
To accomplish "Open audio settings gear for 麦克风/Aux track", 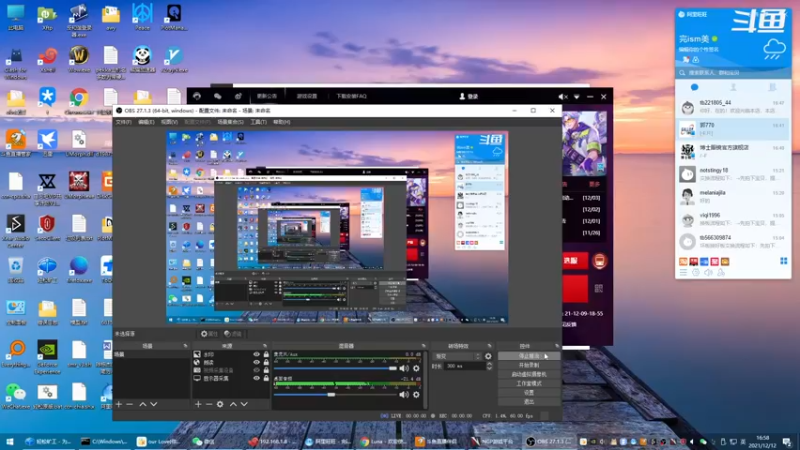I will (x=416, y=368).
